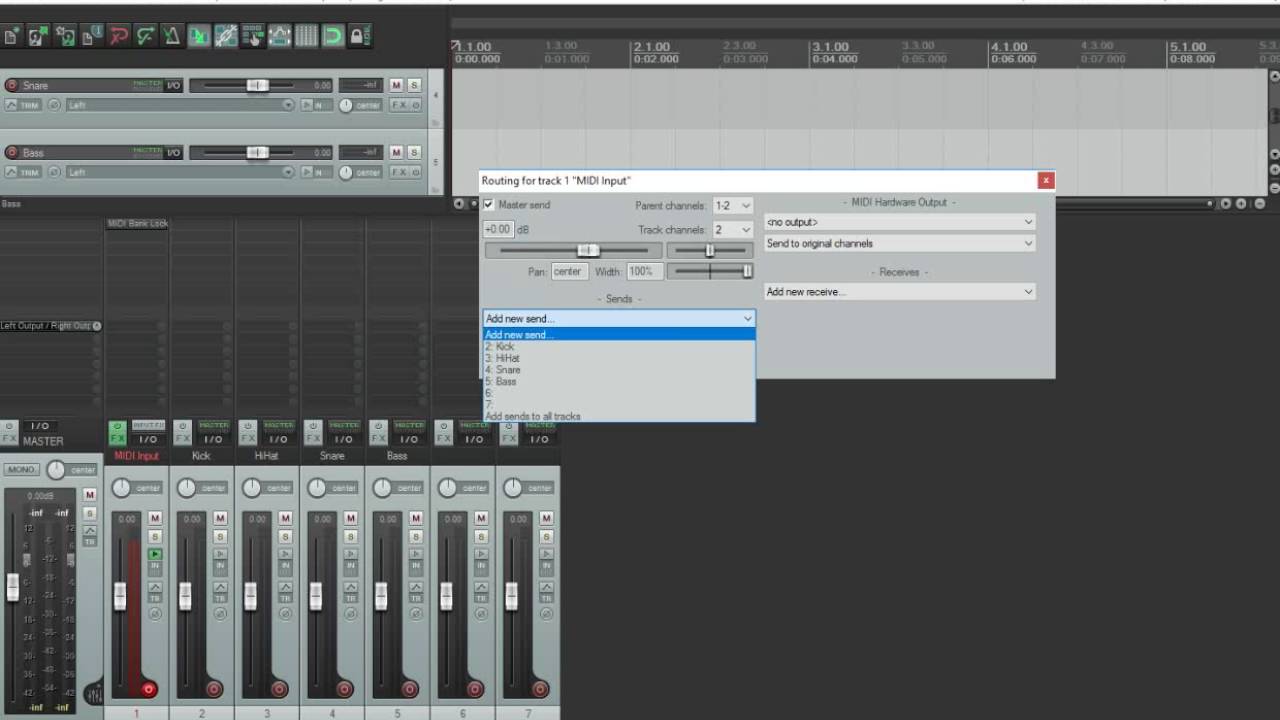Image resolution: width=1280 pixels, height=720 pixels.
Task: Click the MONO button on master strip
Action: click(22, 470)
